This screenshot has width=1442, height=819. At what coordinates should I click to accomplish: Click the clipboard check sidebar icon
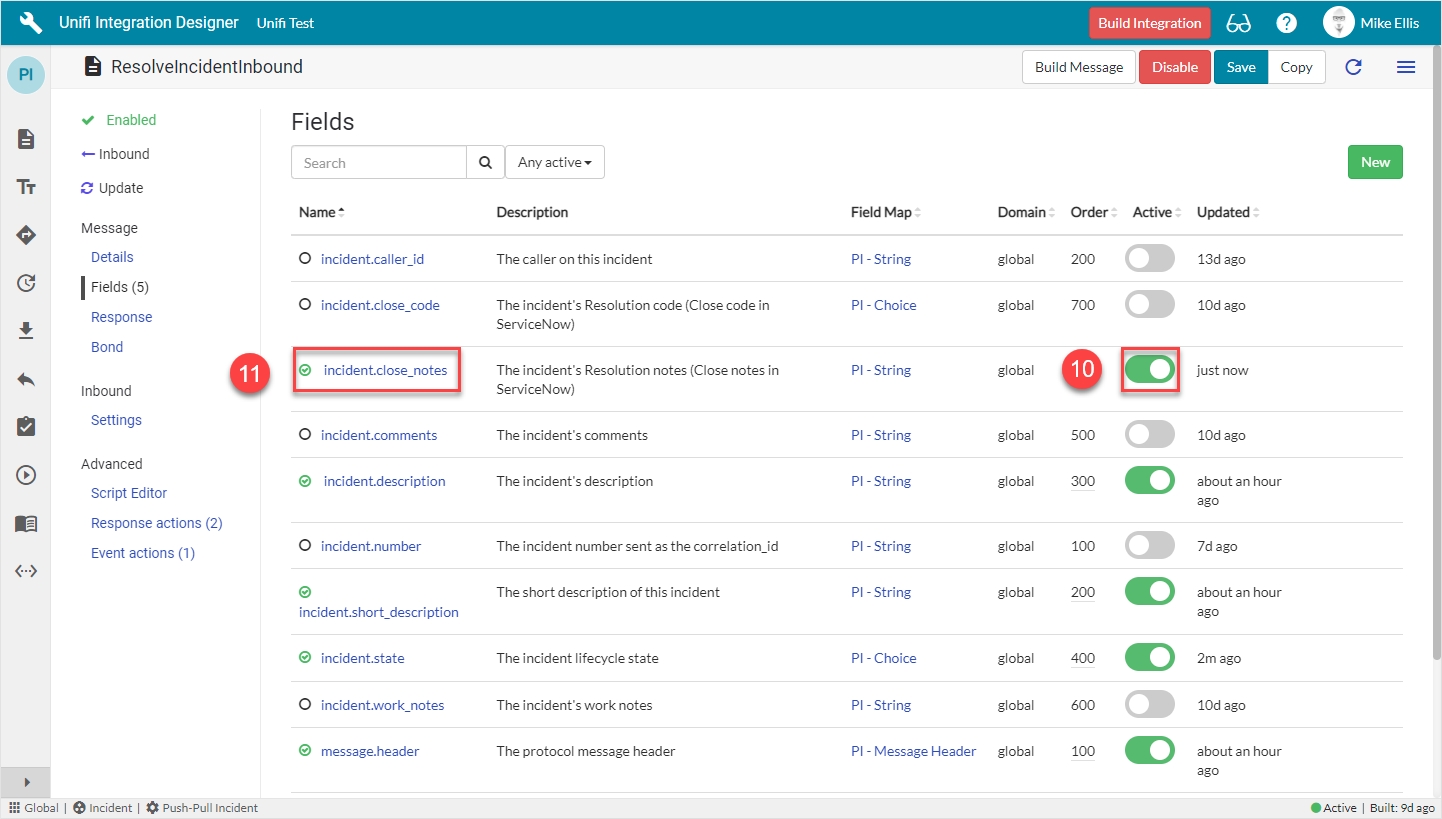tap(26, 427)
